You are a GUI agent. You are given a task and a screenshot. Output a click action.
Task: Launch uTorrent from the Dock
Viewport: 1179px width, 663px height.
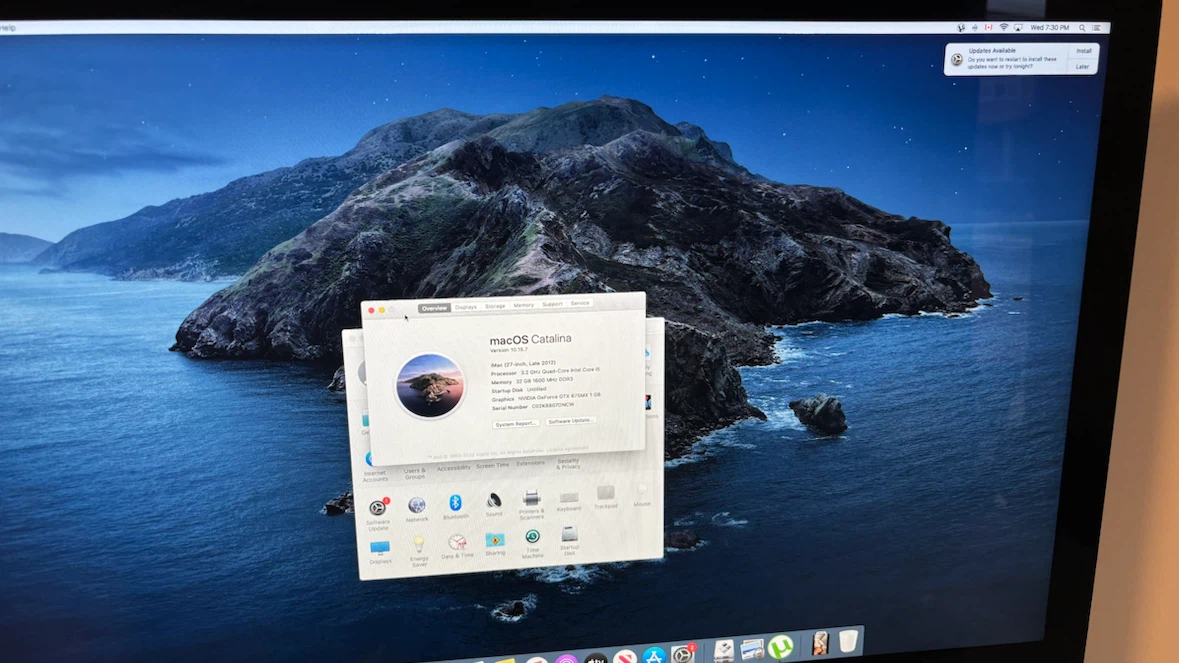780,646
